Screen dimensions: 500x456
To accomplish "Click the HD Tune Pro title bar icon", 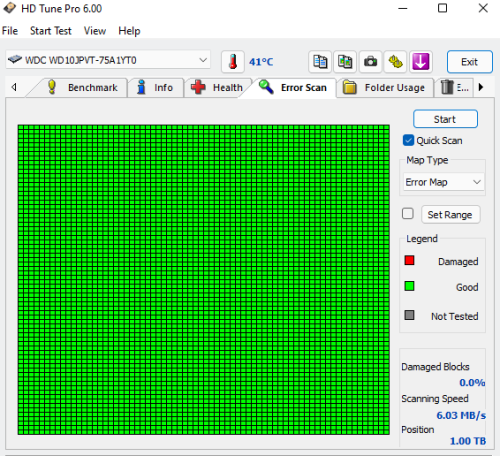I will [x=9, y=8].
